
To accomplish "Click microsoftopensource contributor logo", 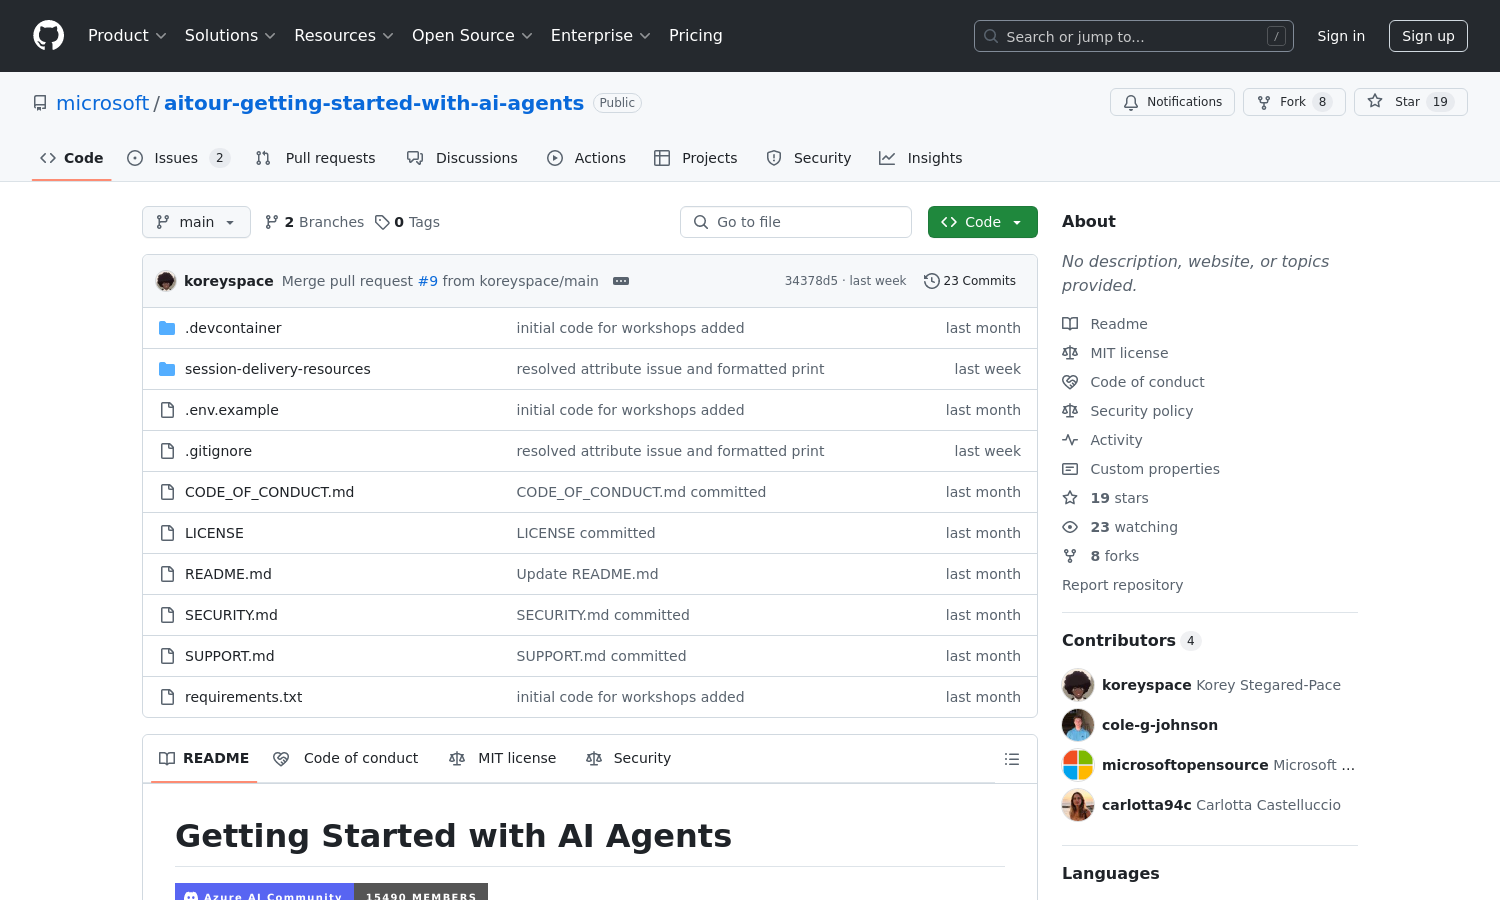I will pos(1078,765).
